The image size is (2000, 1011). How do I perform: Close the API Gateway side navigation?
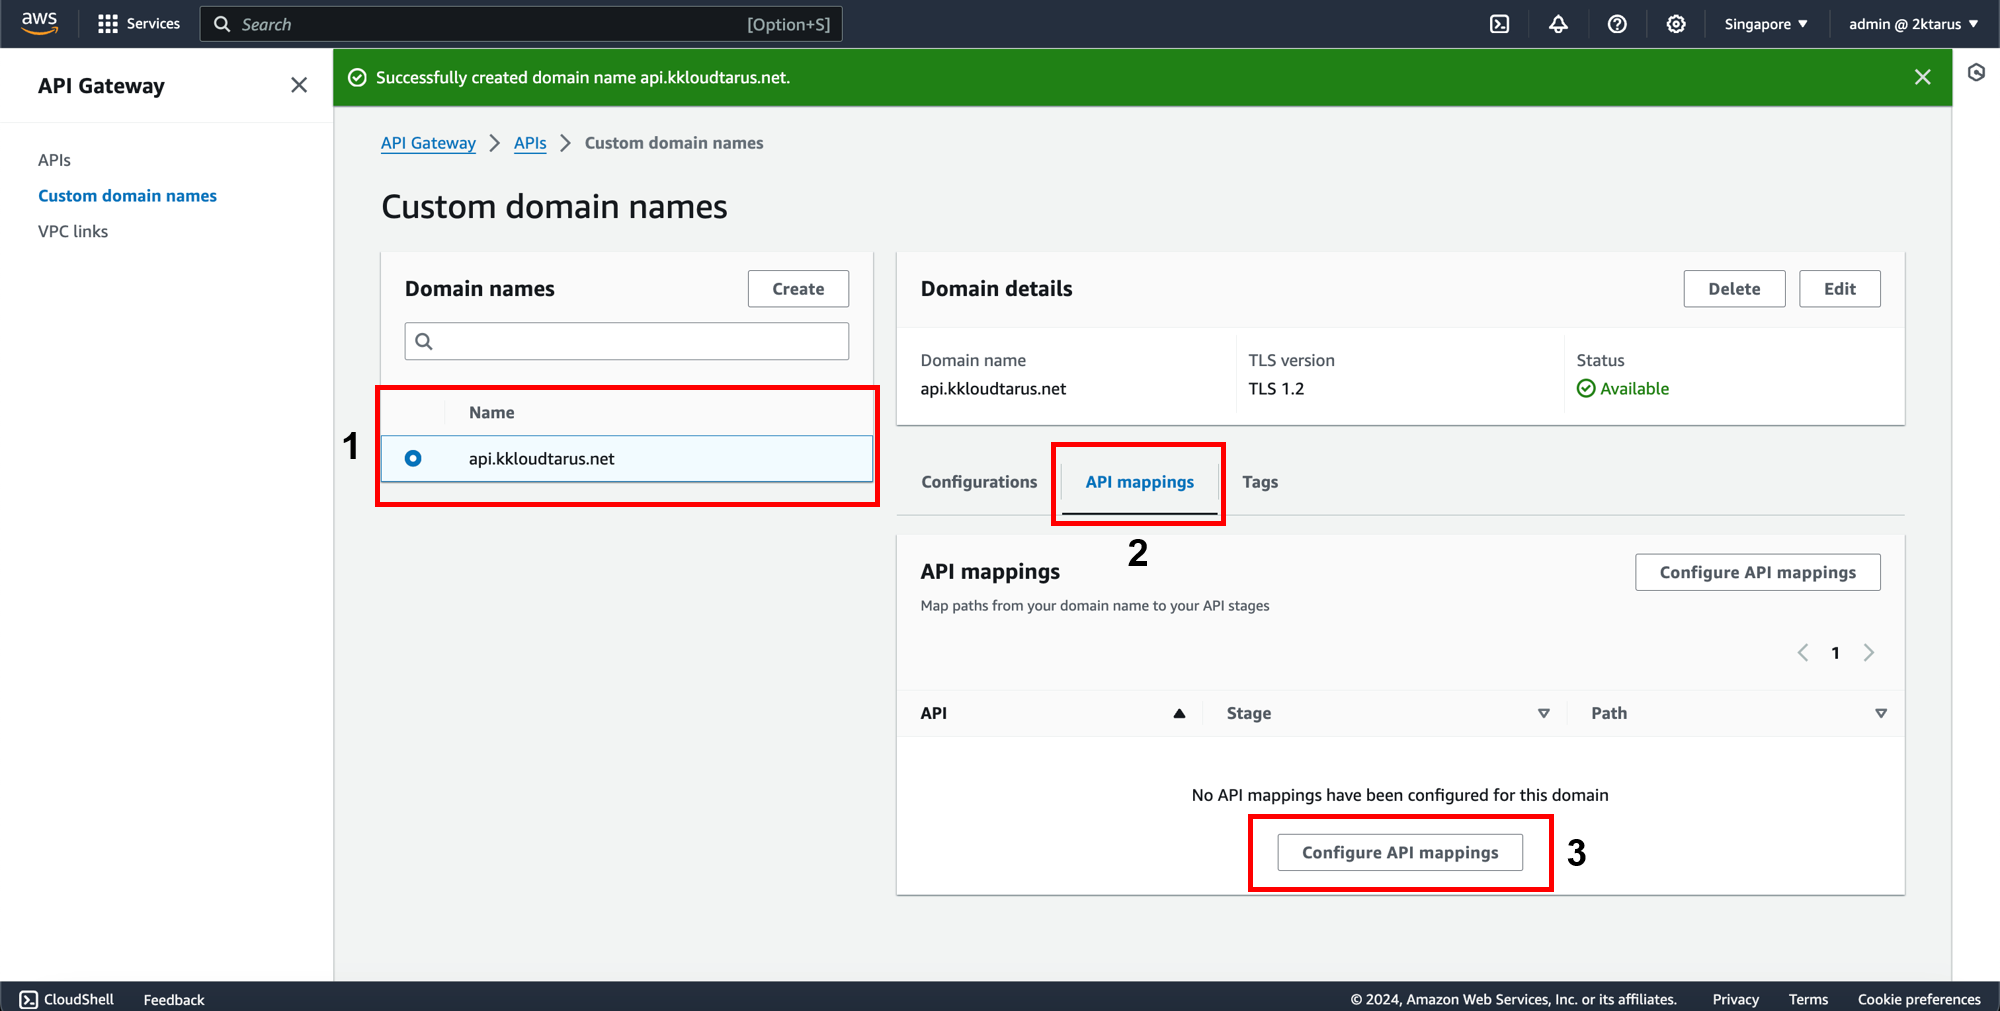coord(299,85)
